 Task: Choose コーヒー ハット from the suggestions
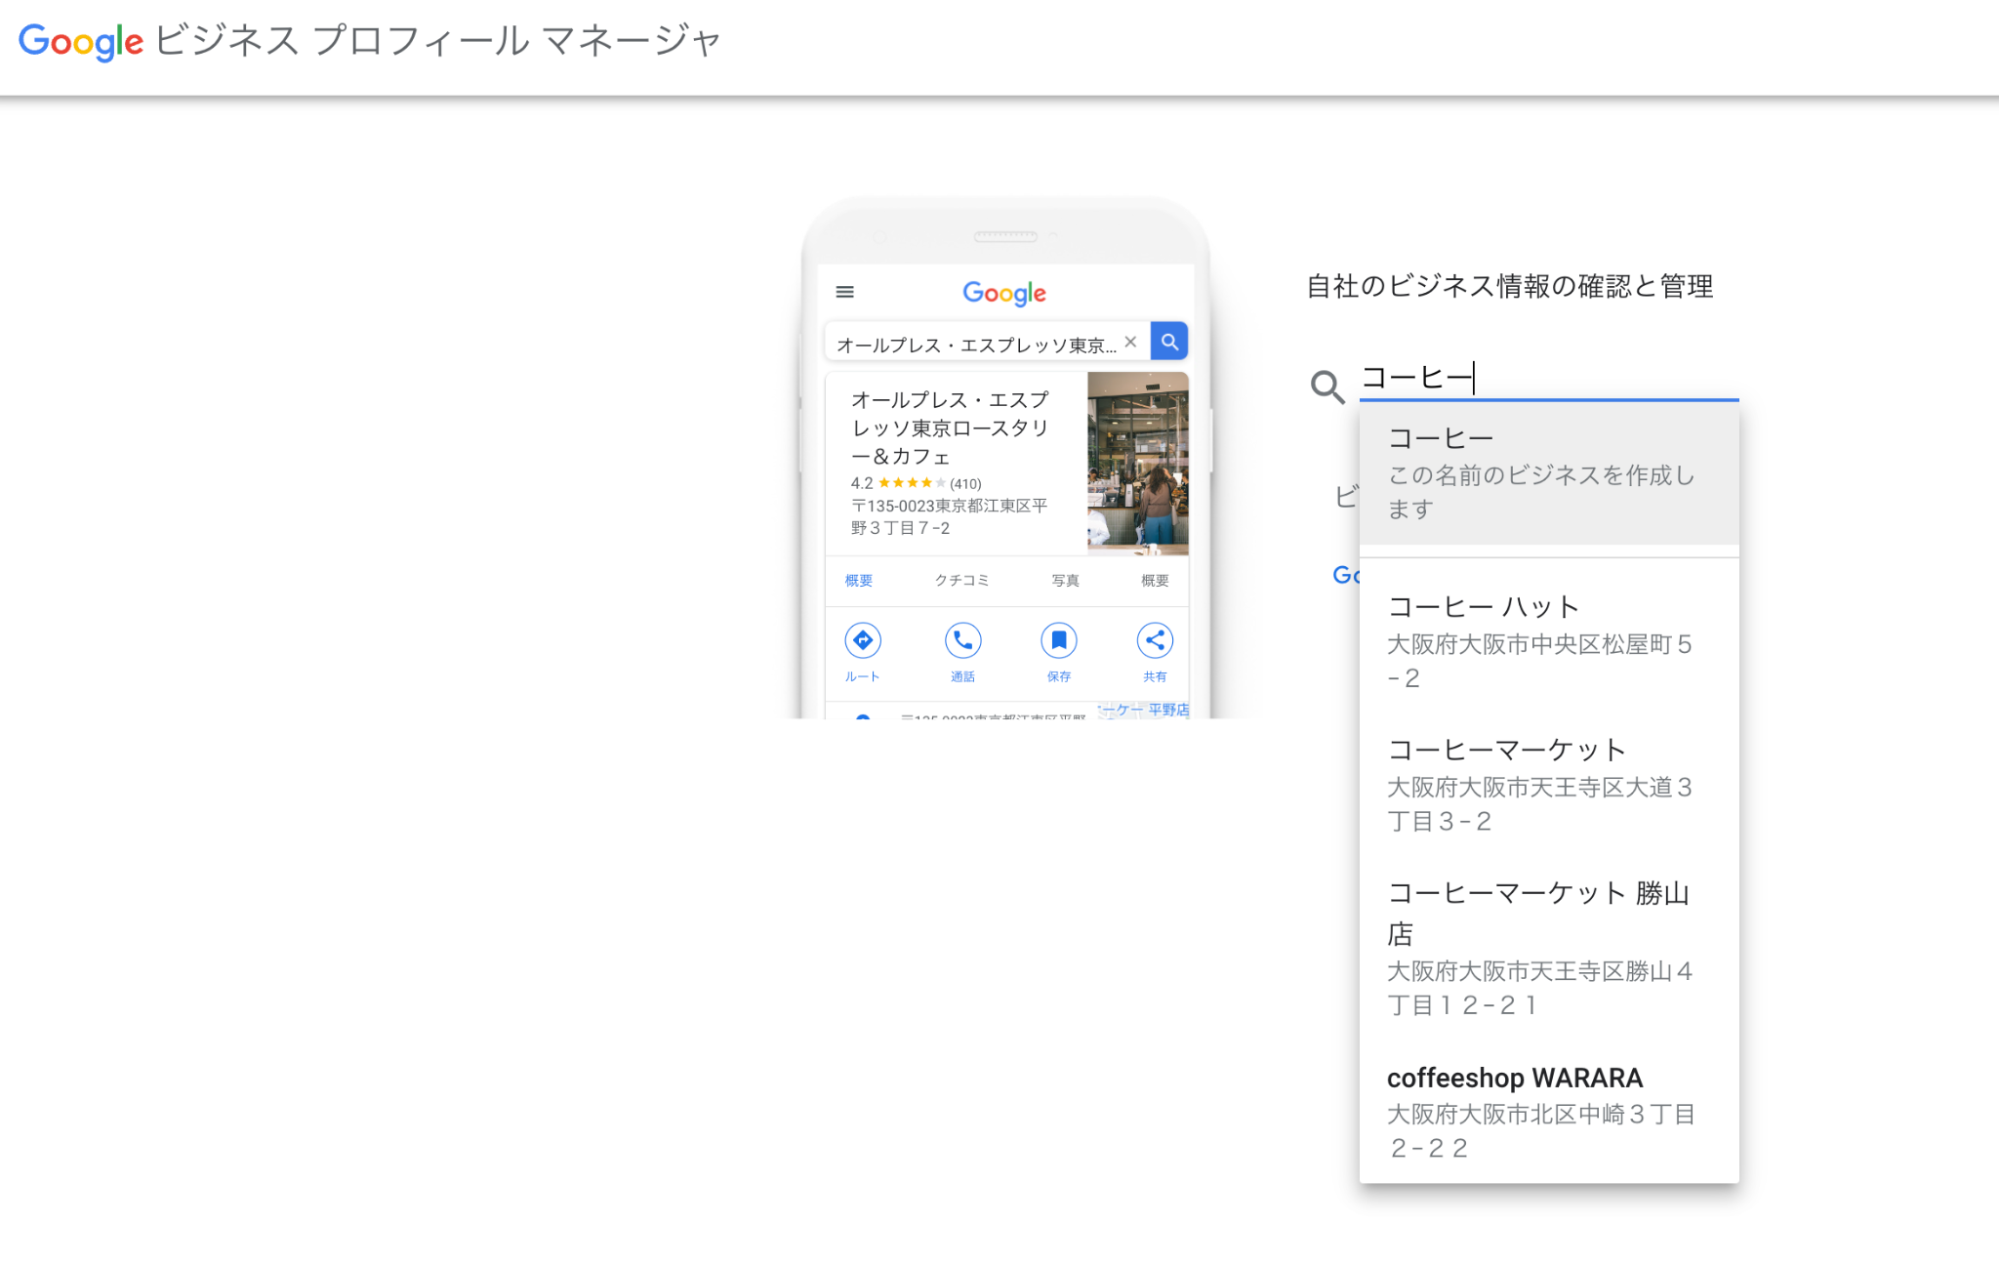[1549, 641]
